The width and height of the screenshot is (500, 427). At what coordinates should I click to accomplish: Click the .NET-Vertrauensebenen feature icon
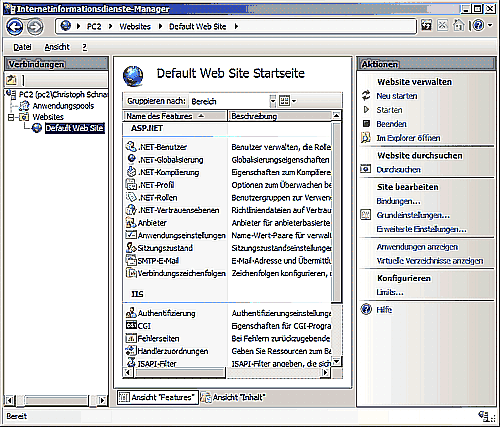coord(131,210)
